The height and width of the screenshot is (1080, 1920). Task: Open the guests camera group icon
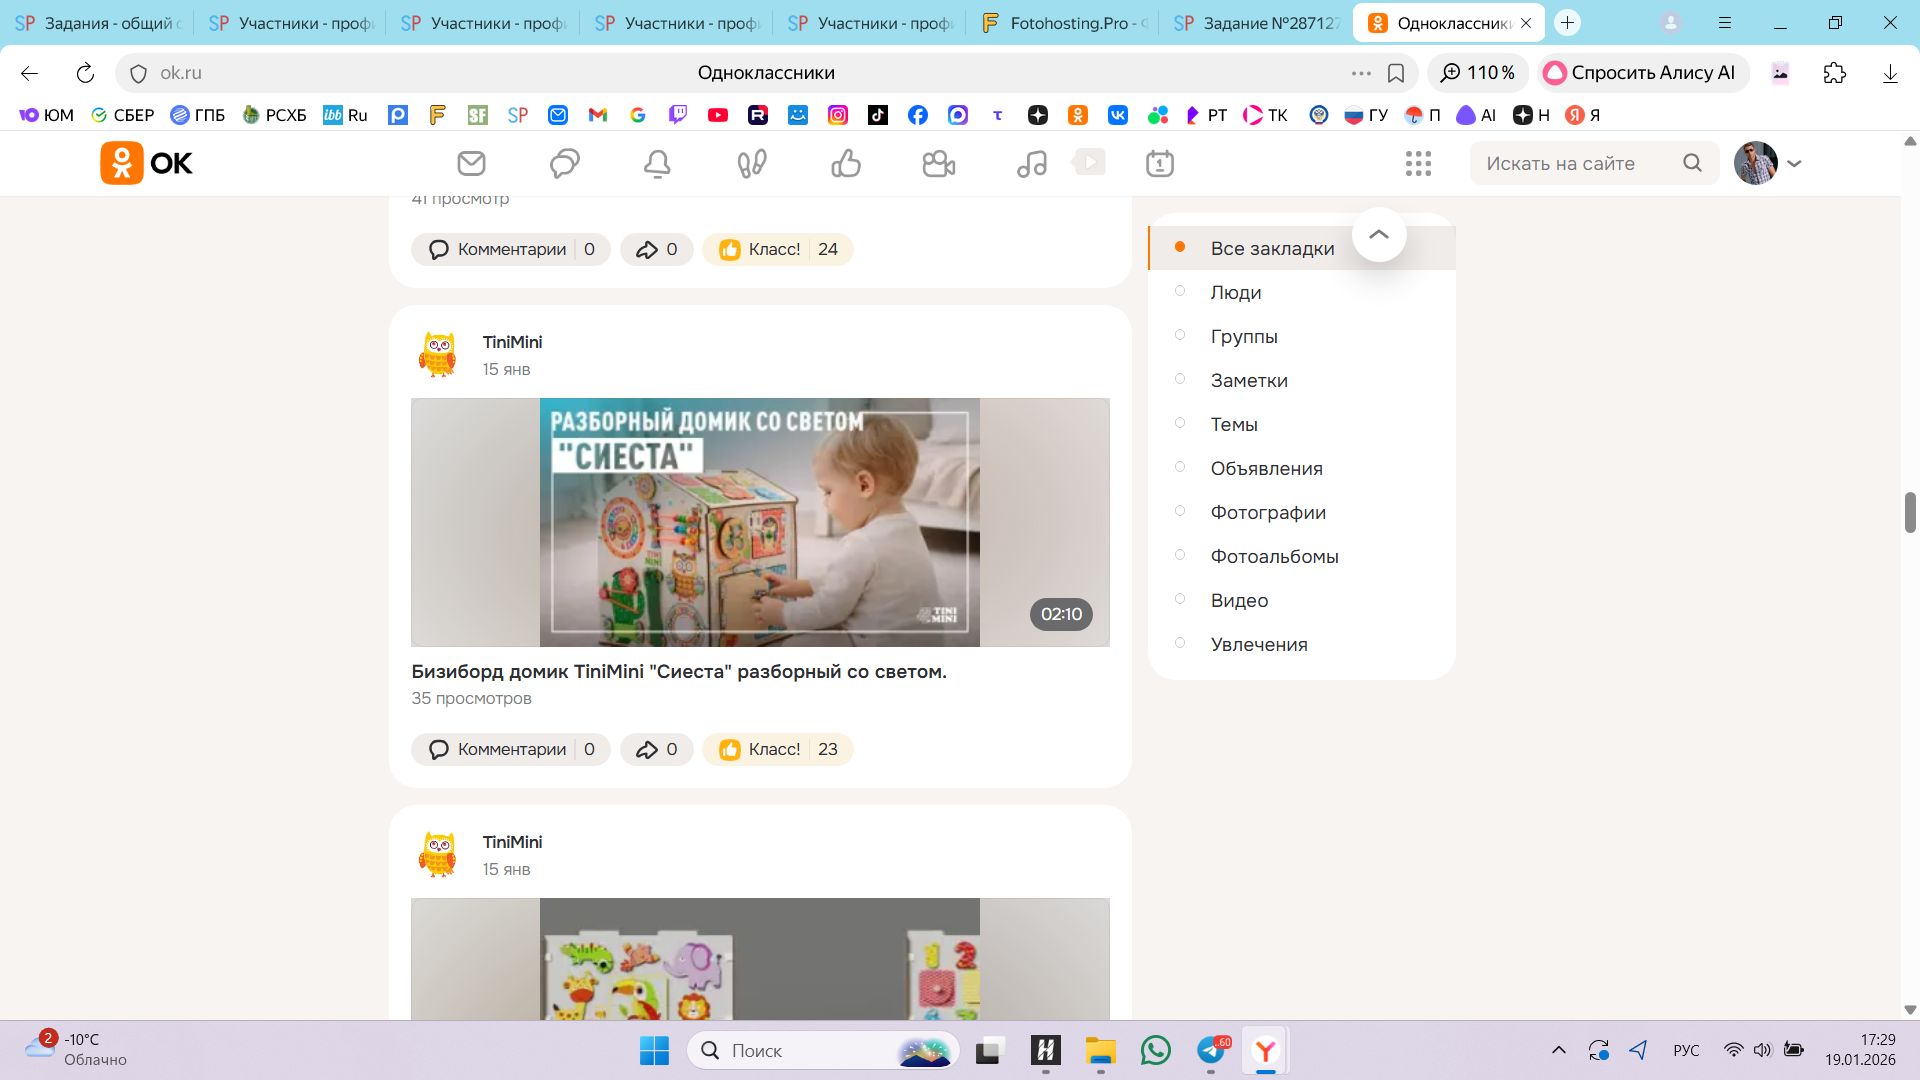(x=938, y=163)
